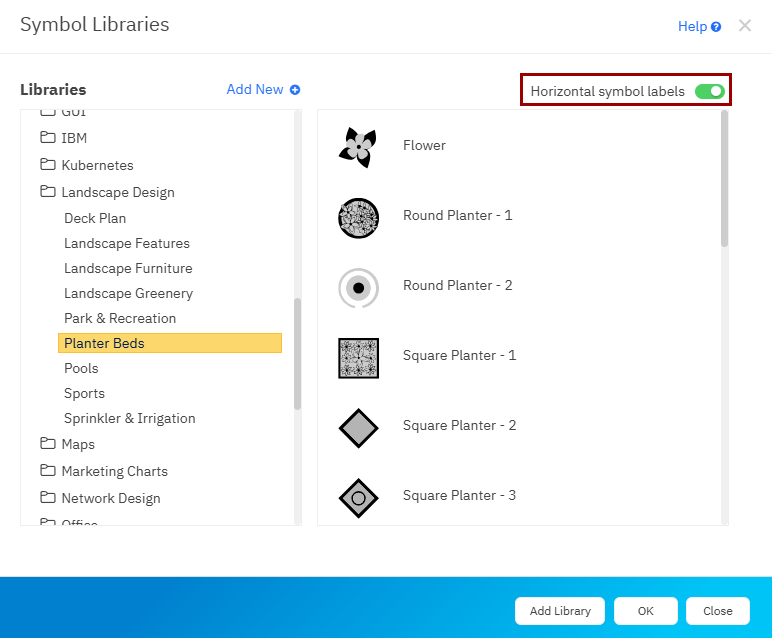Open the Sprinkler & Irrigation library
Image resolution: width=772 pixels, height=638 pixels.
[x=129, y=418]
